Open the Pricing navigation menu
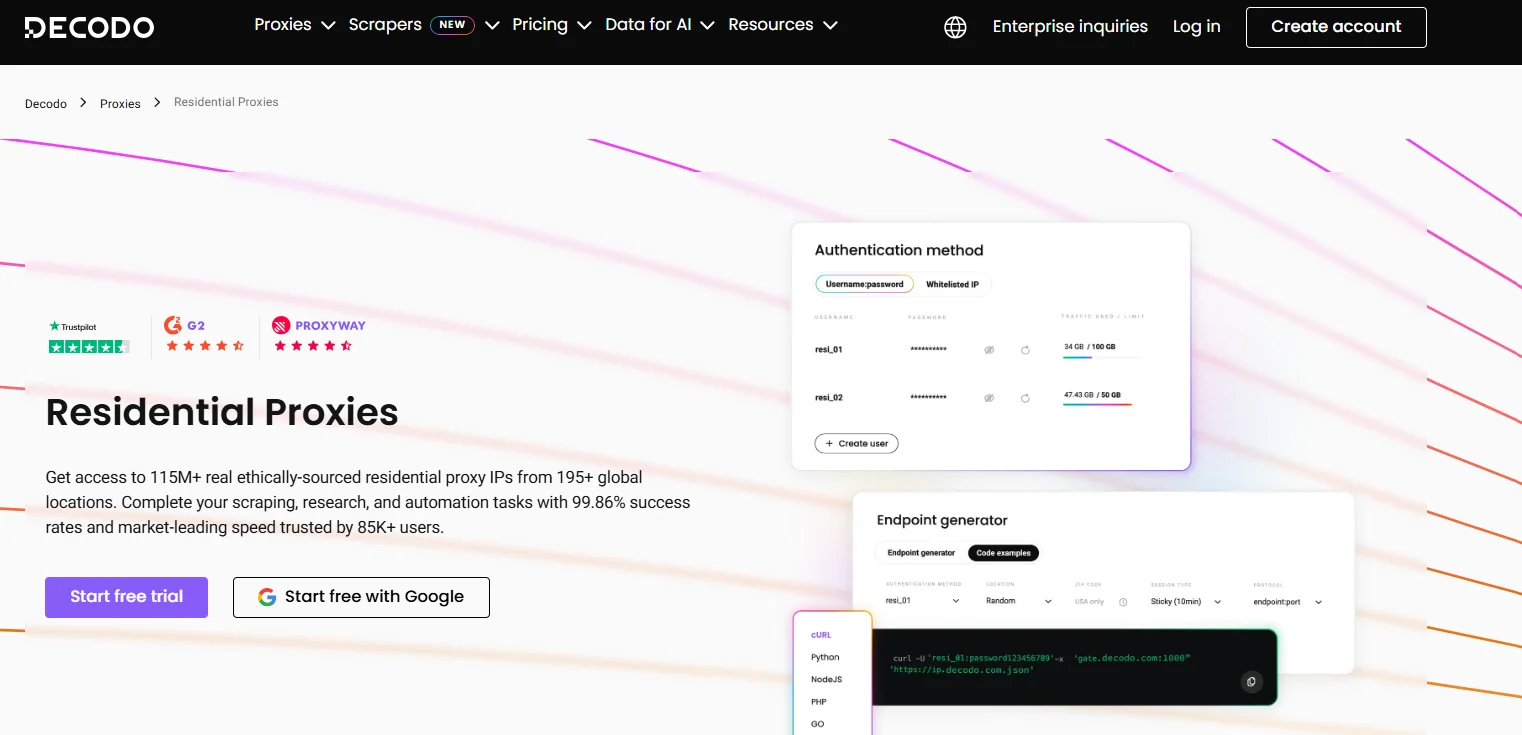 [x=540, y=25]
